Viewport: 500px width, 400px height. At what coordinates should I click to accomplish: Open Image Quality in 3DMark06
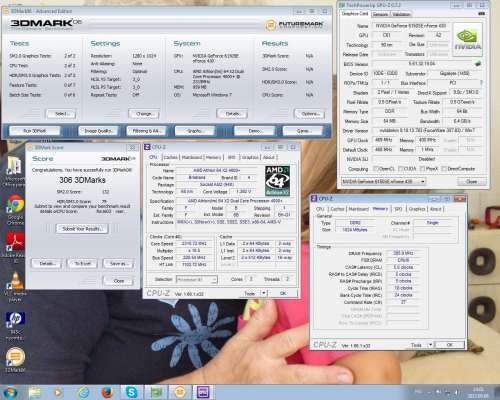click(99, 131)
